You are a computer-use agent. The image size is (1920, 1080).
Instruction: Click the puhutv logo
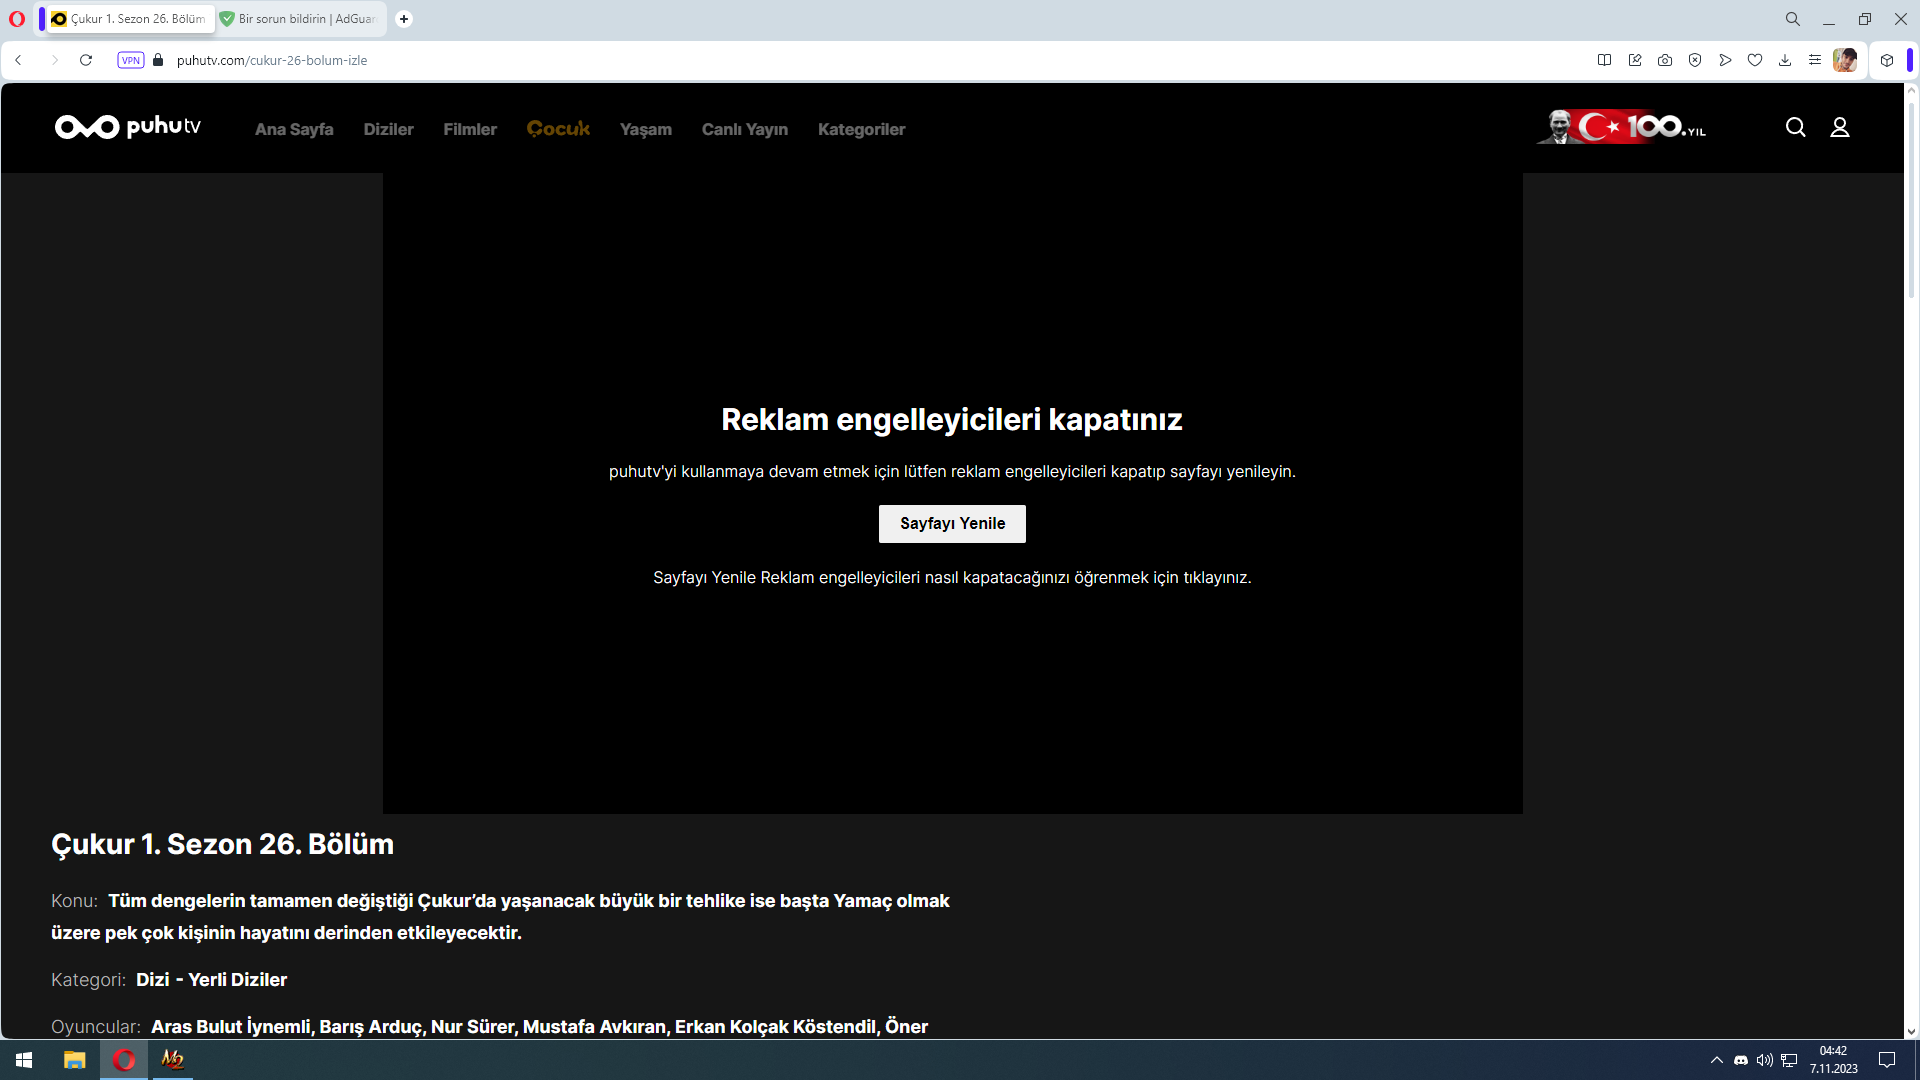[128, 128]
